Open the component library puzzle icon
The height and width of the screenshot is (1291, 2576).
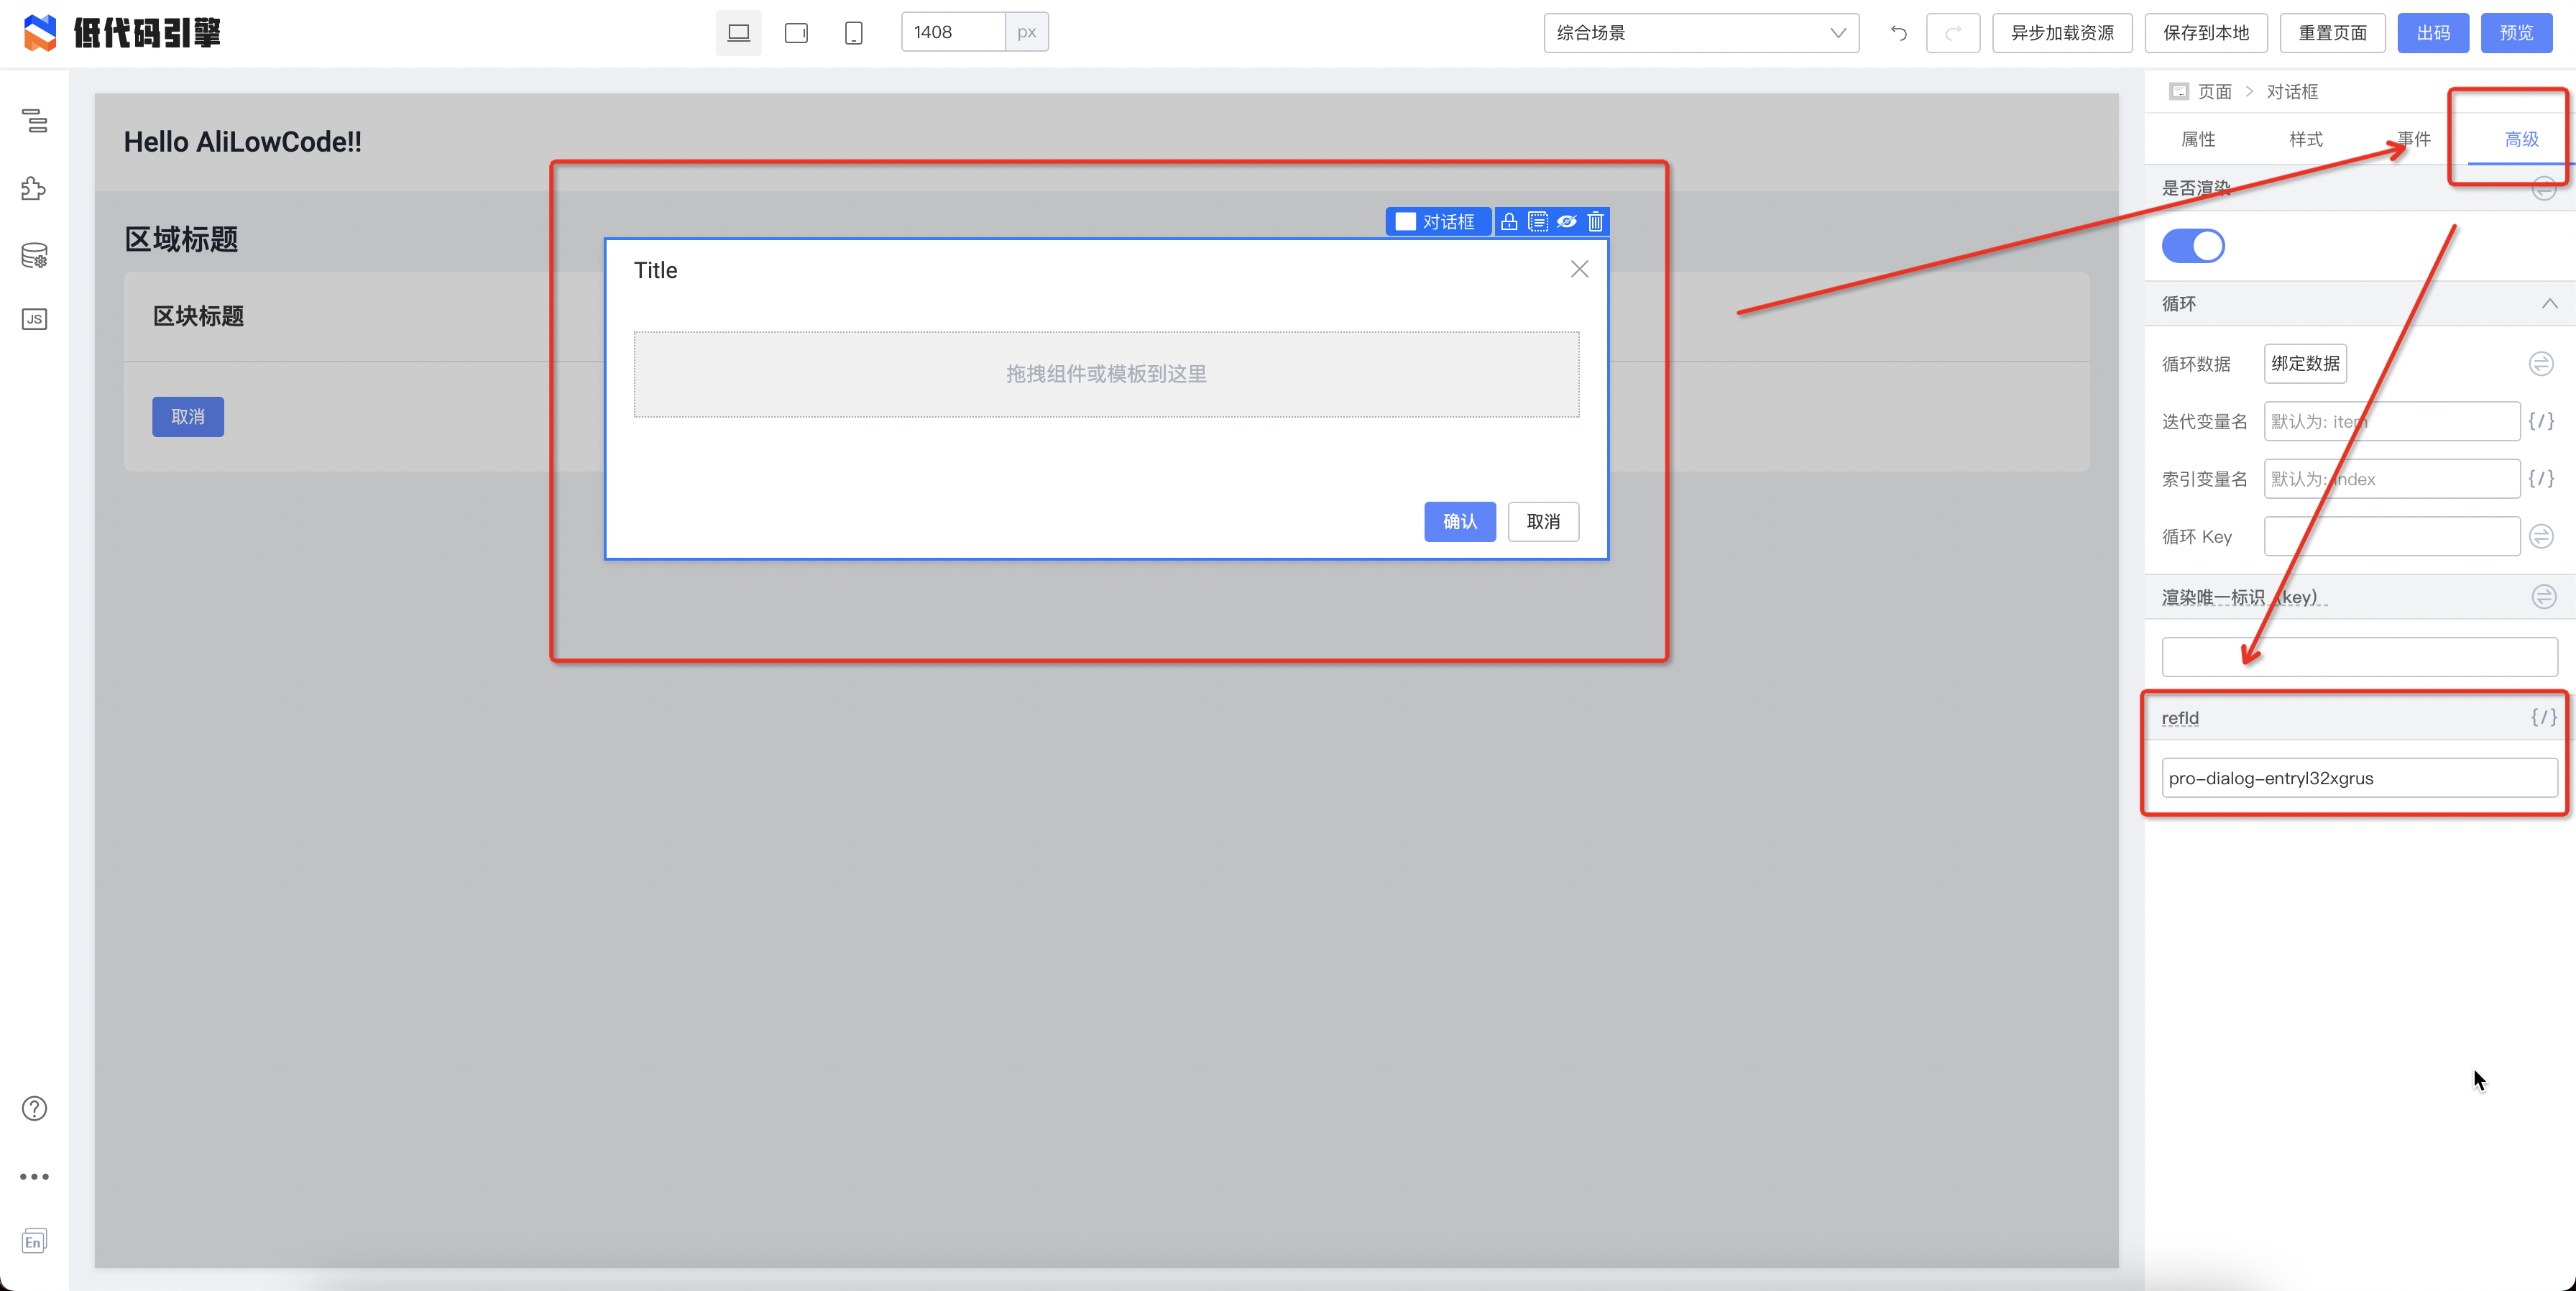[x=34, y=188]
